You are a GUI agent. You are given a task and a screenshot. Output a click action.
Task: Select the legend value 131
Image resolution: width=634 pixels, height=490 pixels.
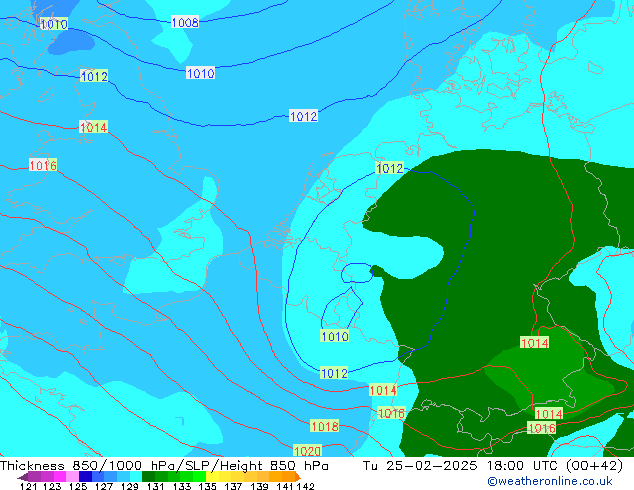tap(155, 486)
